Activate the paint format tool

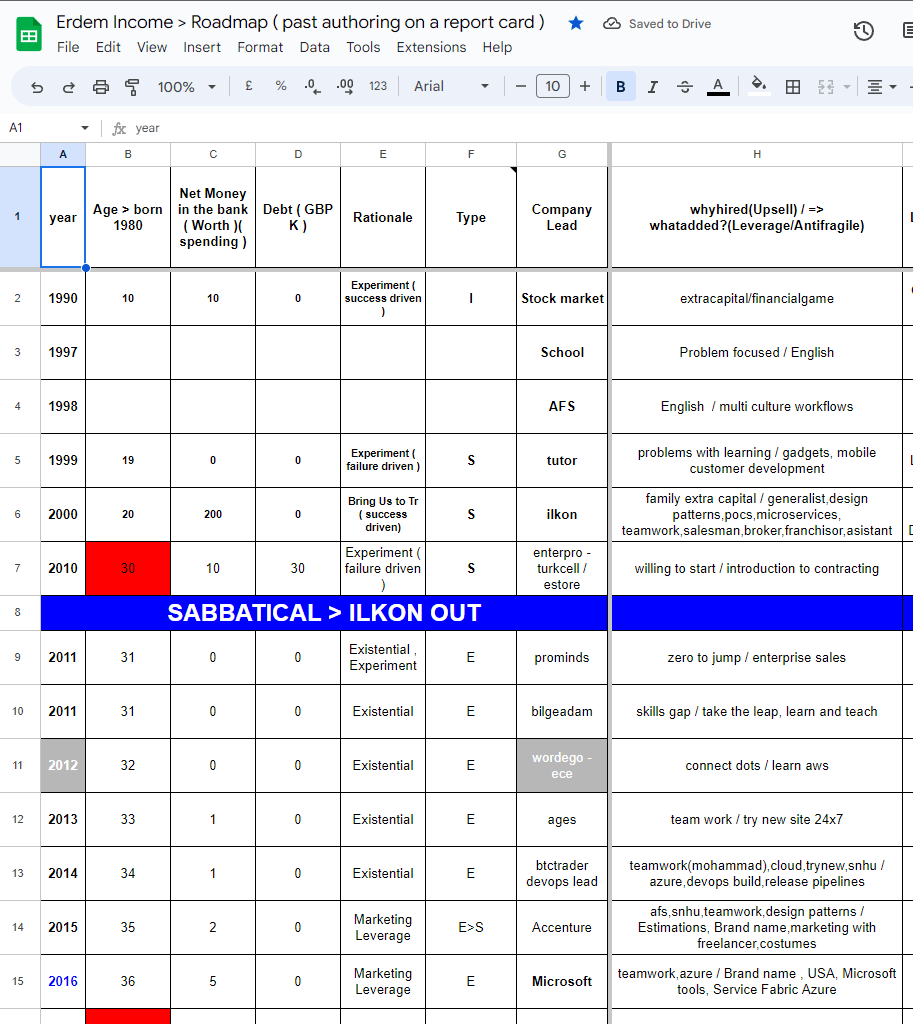coord(132,86)
